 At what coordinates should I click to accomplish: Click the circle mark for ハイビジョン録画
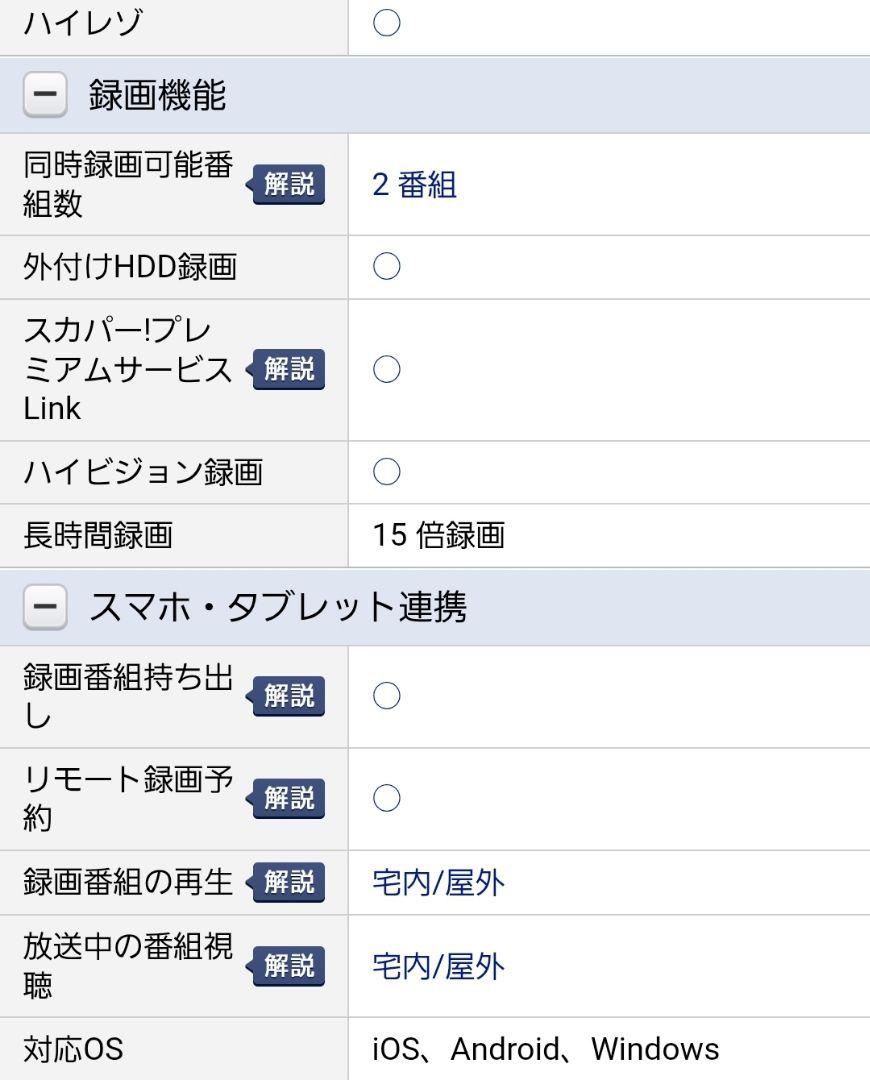click(386, 472)
